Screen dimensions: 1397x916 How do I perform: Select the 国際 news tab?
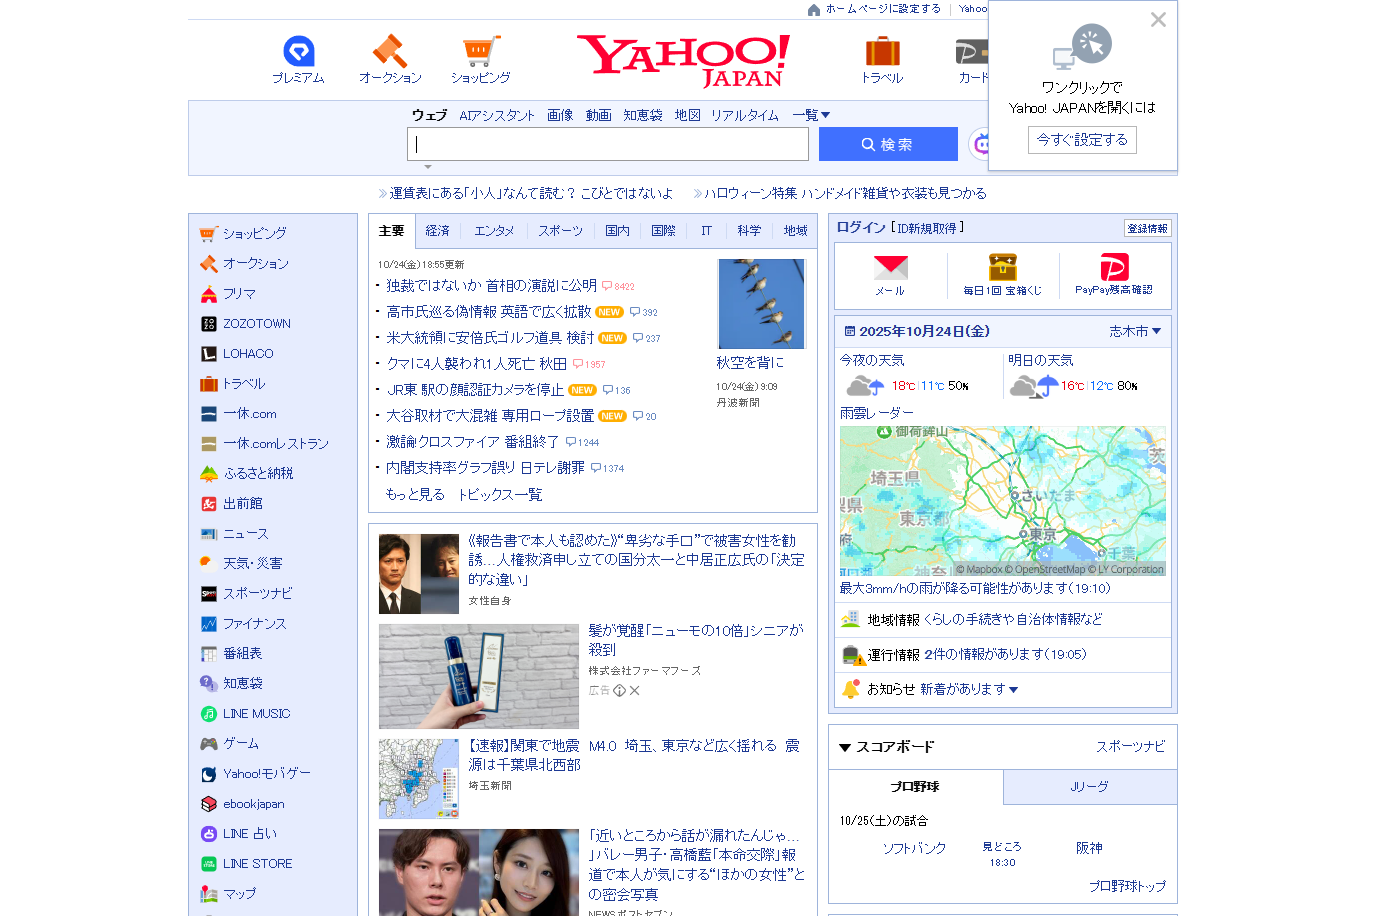click(663, 231)
